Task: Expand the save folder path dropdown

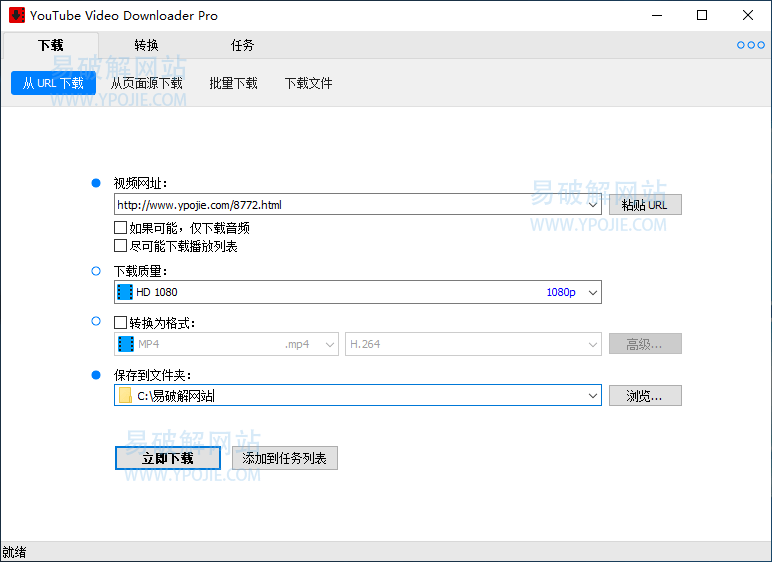Action: pyautogui.click(x=592, y=395)
